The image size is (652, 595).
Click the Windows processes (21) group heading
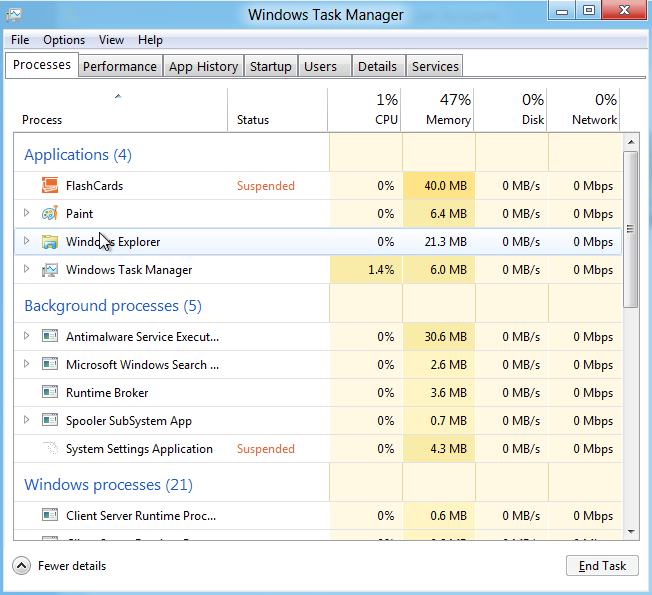pos(109,485)
